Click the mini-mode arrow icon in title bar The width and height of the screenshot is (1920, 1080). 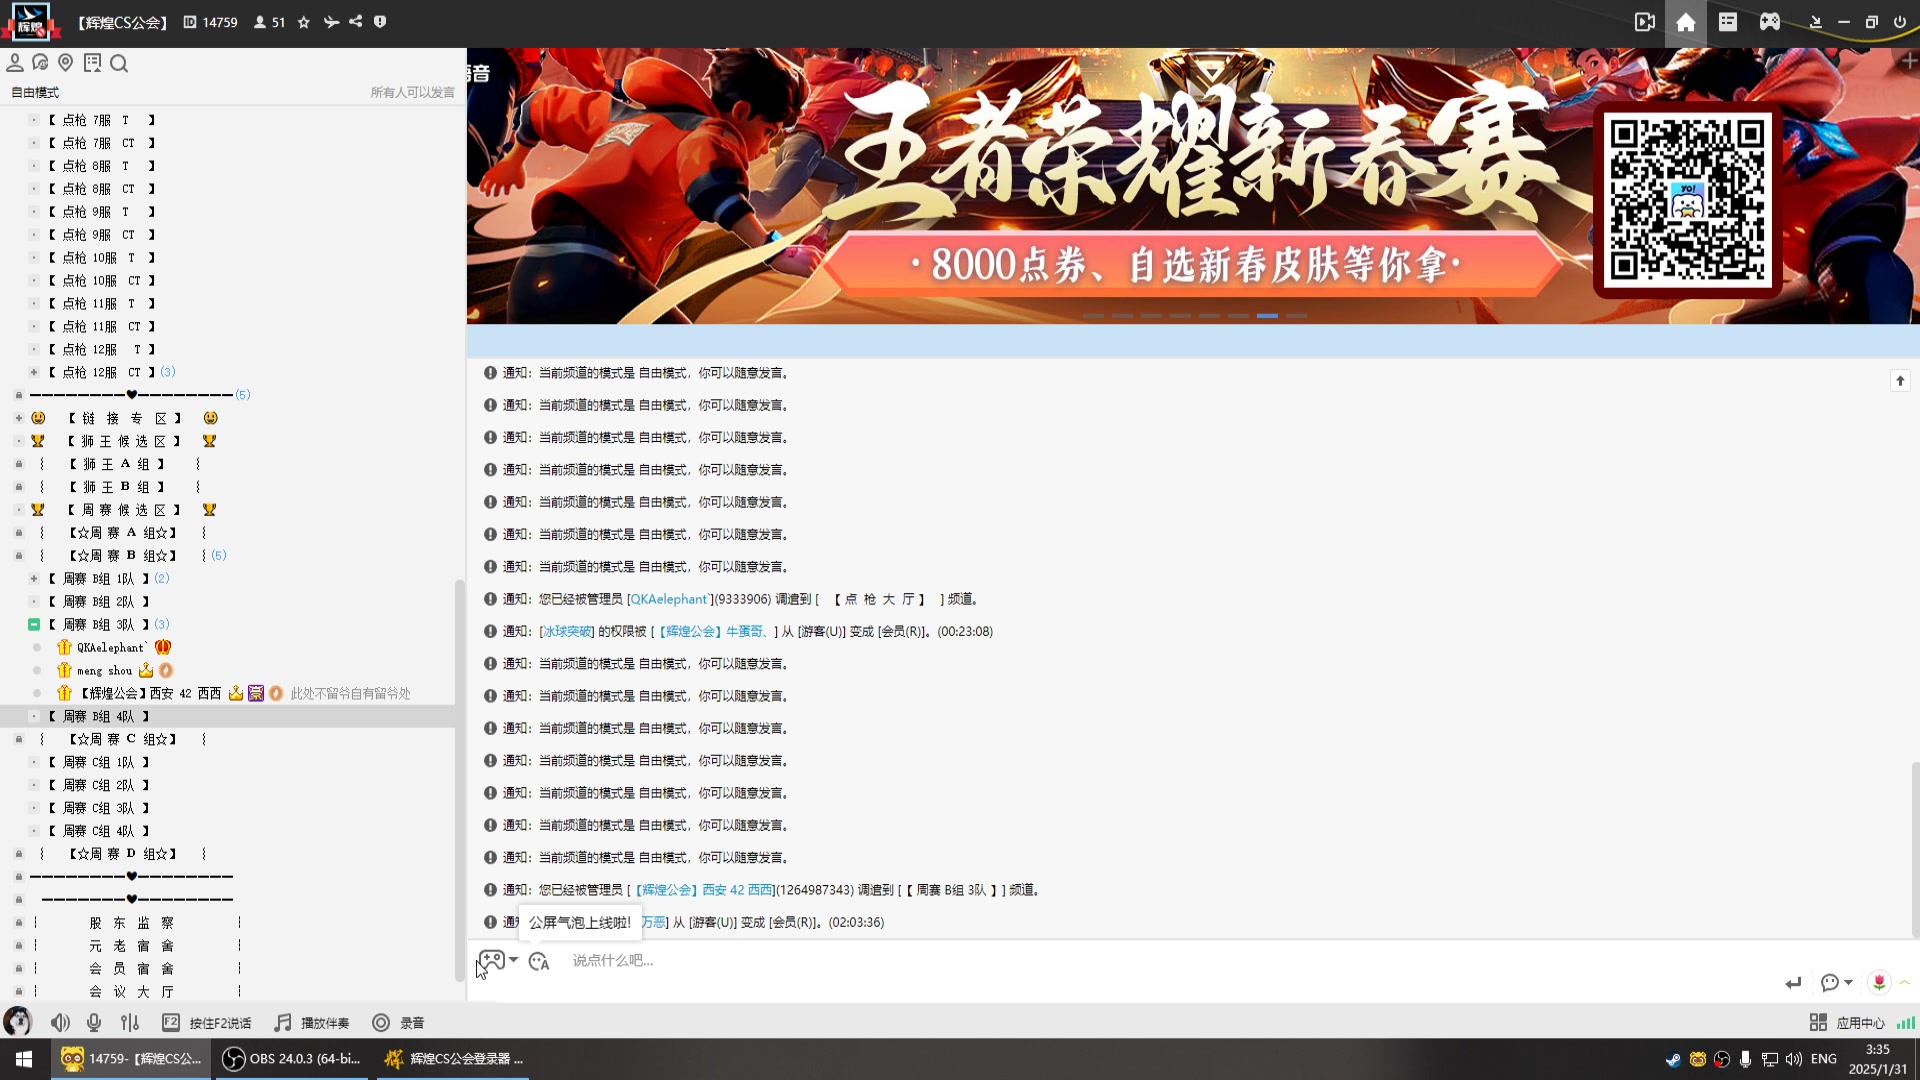coord(1816,22)
